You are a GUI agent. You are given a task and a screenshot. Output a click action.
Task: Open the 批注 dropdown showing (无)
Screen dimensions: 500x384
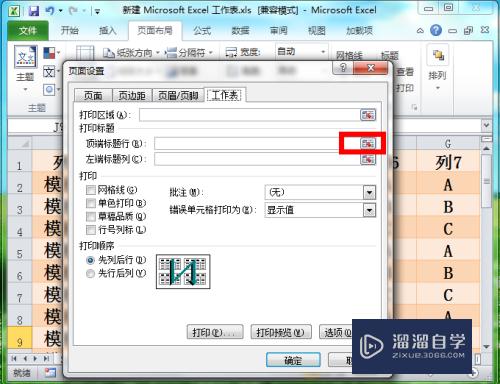coord(320,192)
